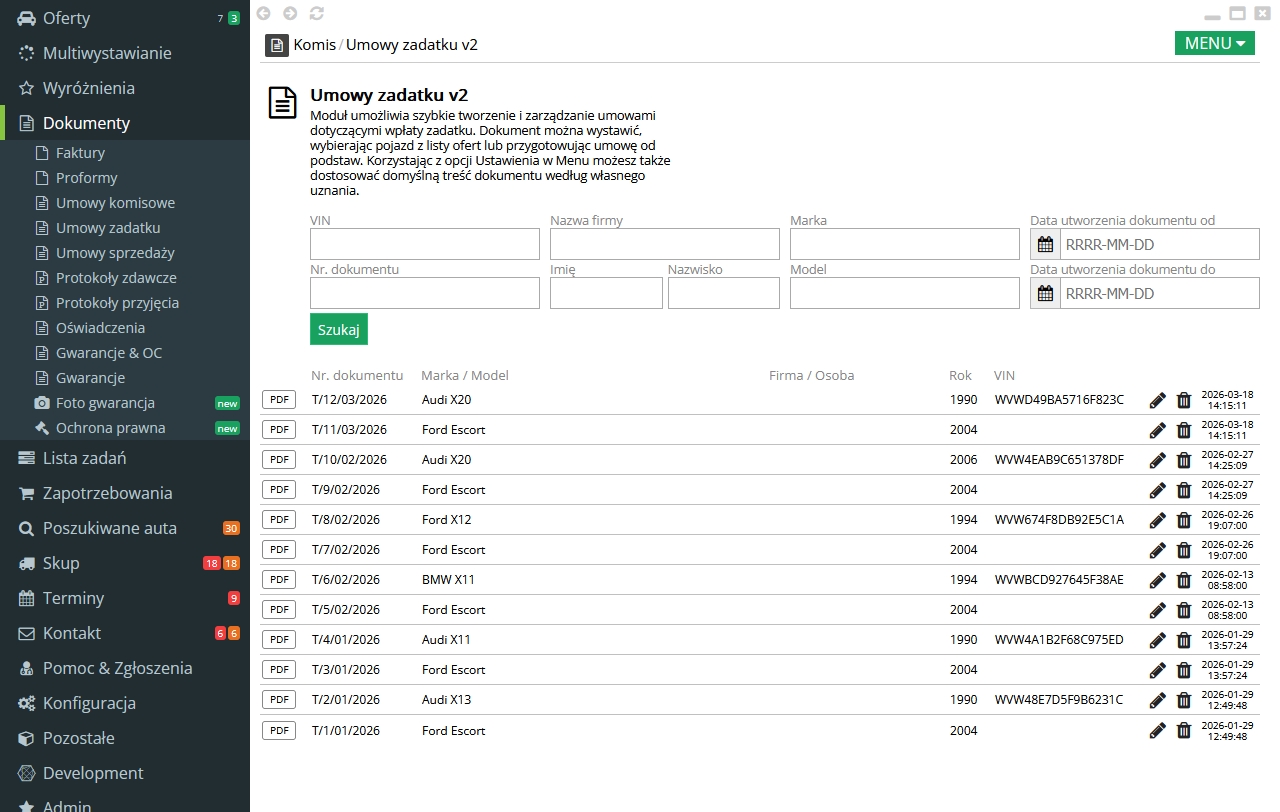The height and width of the screenshot is (812, 1280).
Task: Select Umowy sprzedaży from the sidebar
Action: [115, 253]
